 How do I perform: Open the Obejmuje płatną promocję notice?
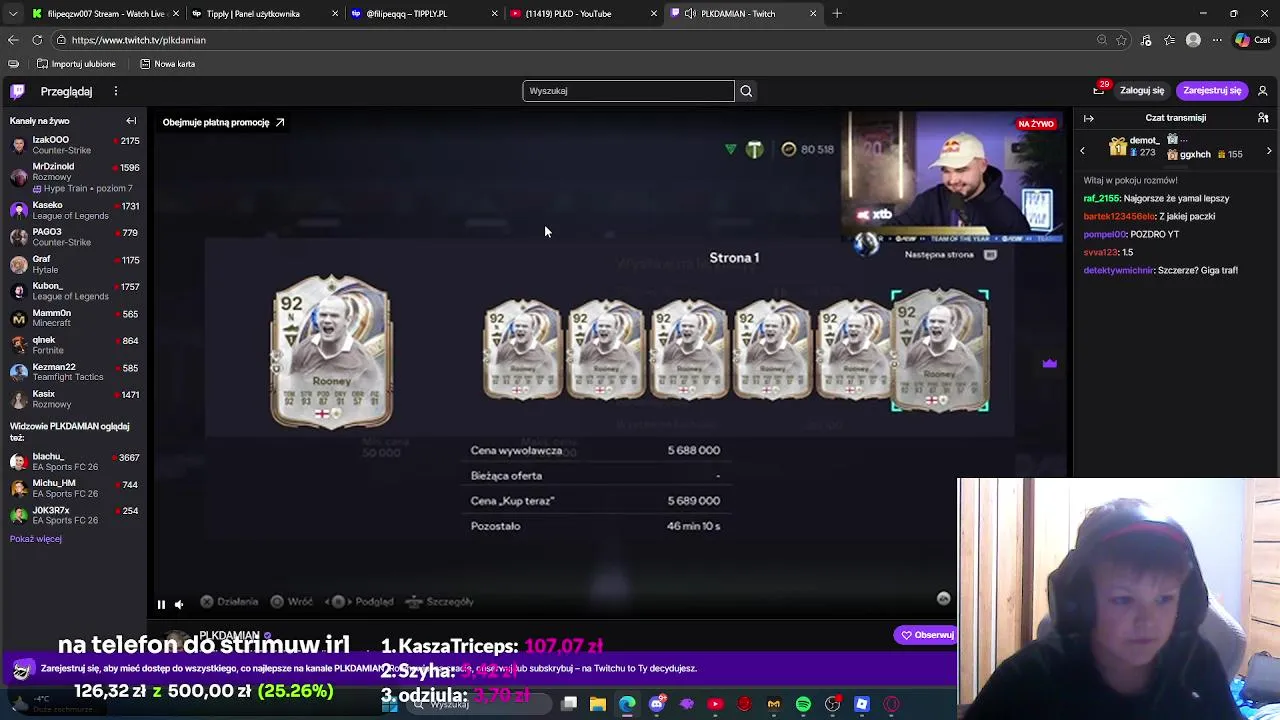tap(223, 122)
